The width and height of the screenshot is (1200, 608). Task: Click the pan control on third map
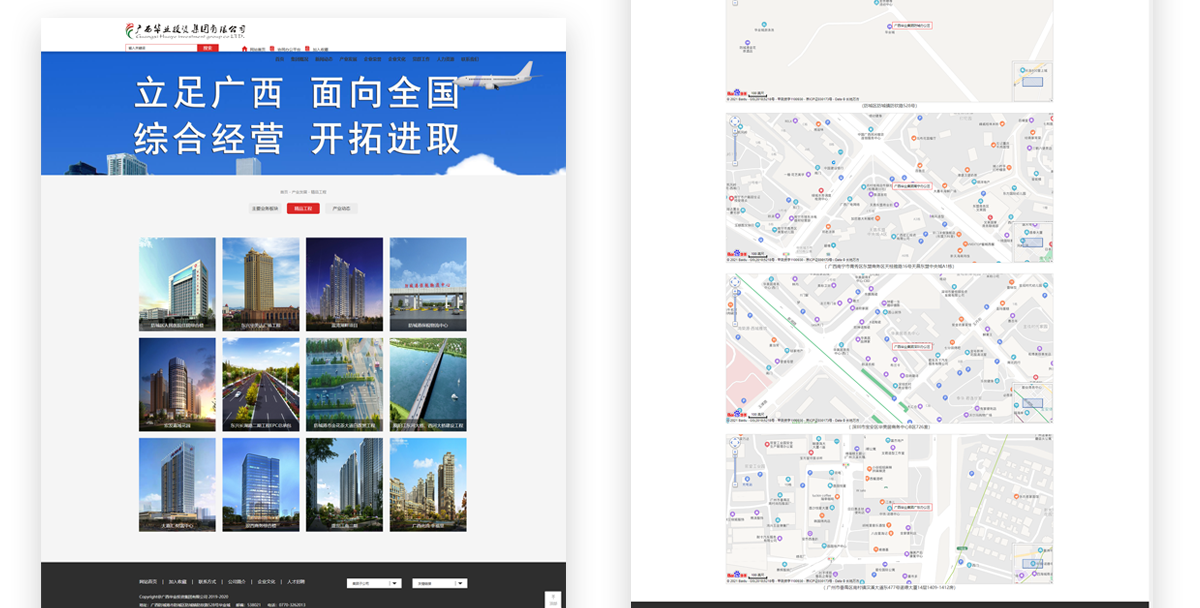(x=735, y=284)
